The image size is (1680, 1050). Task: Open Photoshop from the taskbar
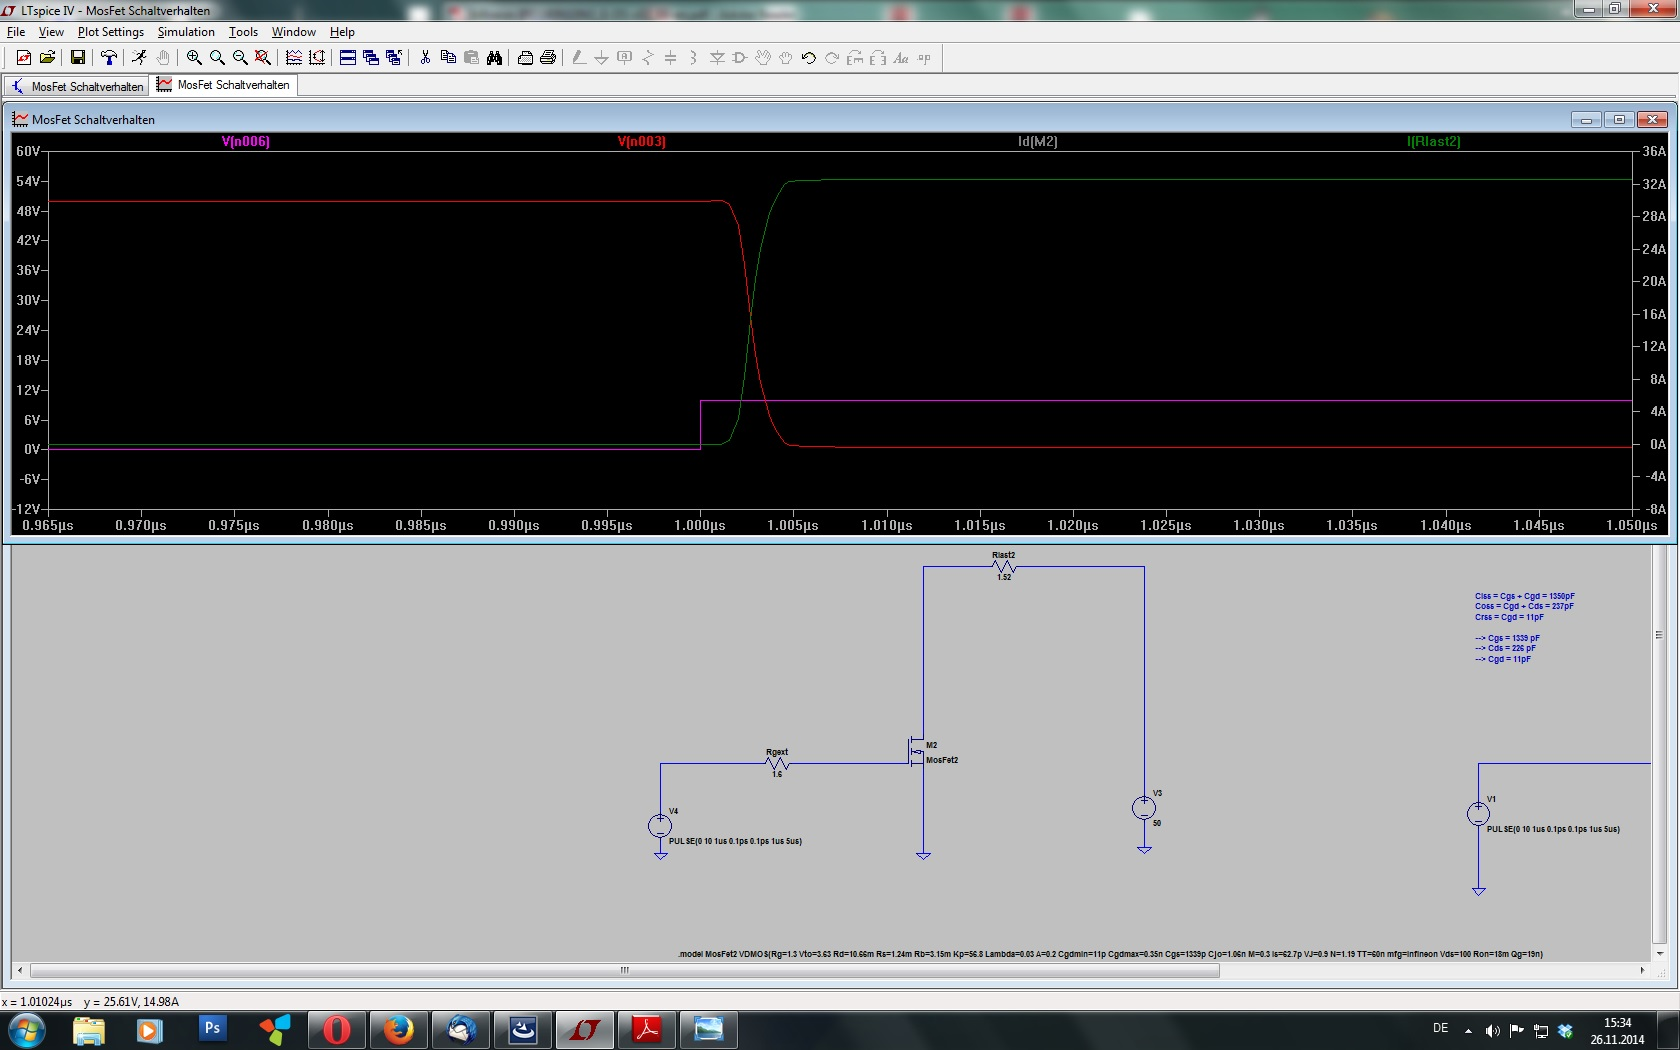click(x=212, y=1029)
